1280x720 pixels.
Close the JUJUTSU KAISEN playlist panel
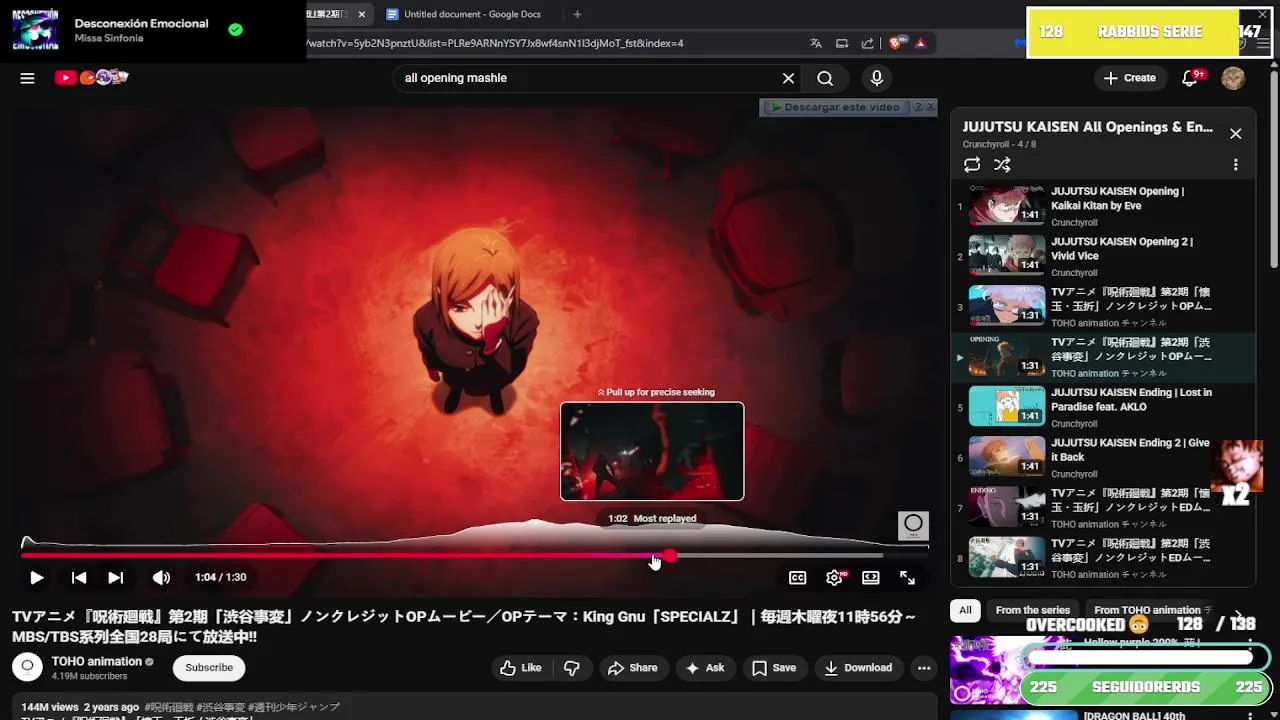coord(1235,133)
